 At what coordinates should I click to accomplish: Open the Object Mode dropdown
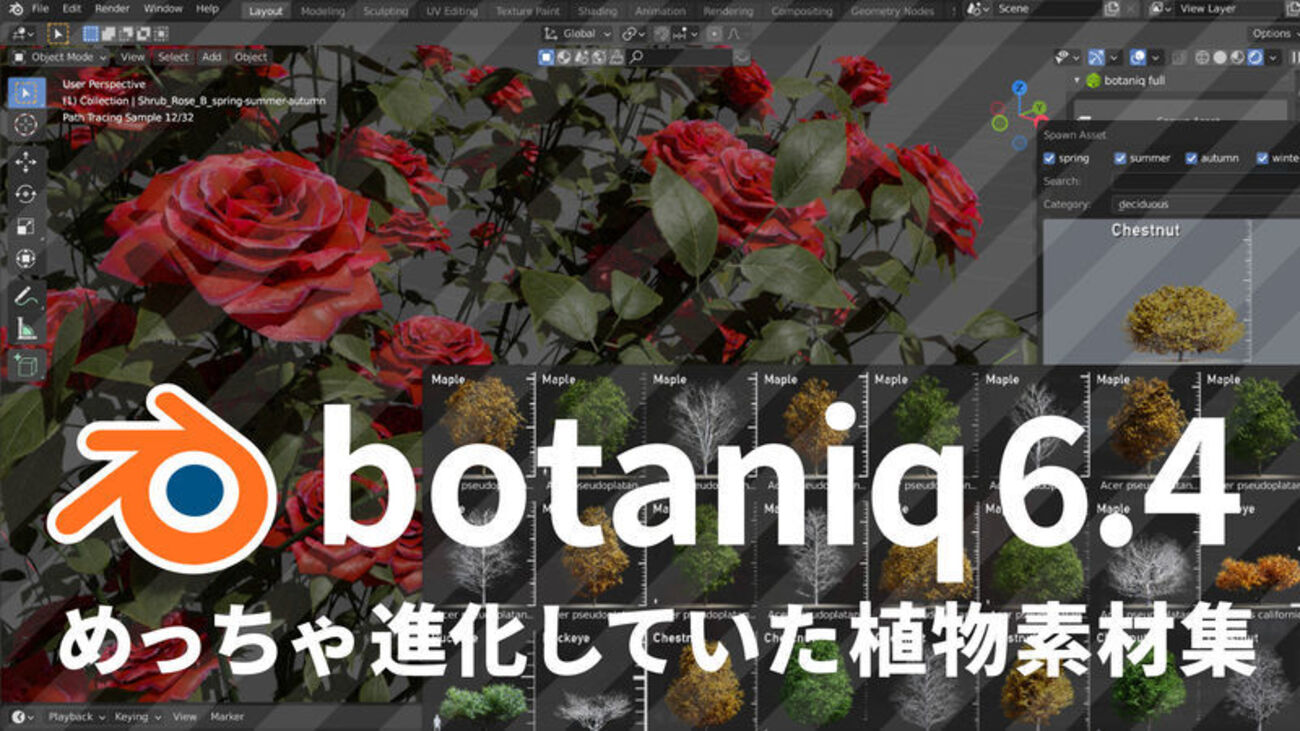point(61,57)
